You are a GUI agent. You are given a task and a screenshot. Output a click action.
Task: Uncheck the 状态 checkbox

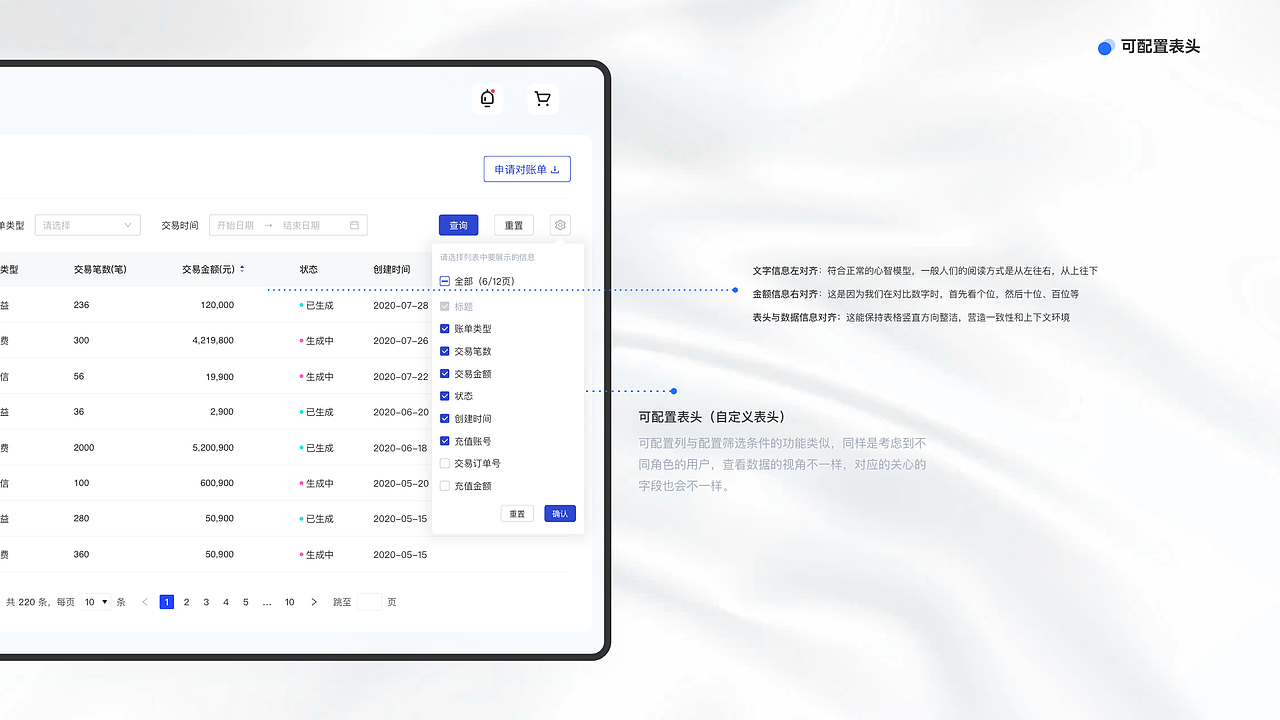point(445,396)
